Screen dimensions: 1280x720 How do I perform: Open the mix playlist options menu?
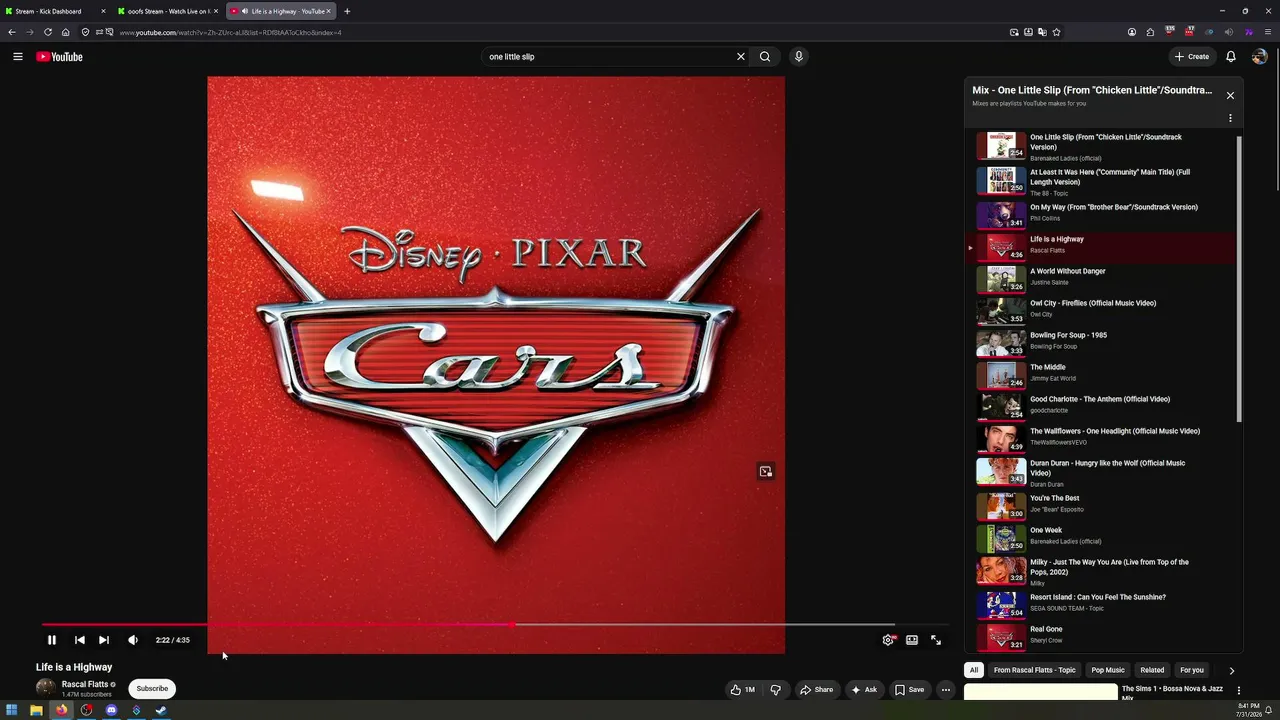1230,118
